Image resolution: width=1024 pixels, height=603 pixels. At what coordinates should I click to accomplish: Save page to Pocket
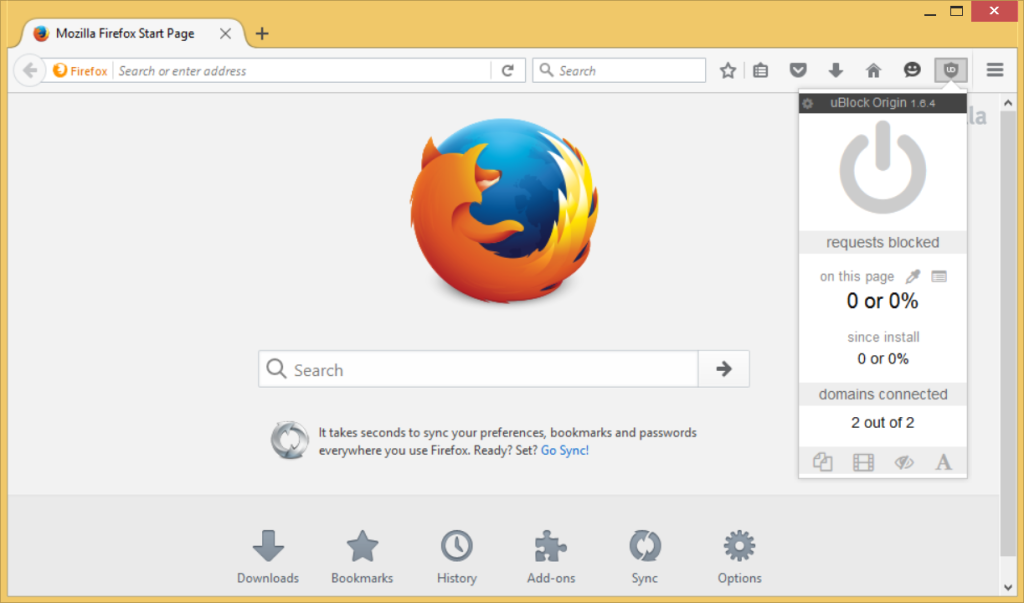point(798,70)
